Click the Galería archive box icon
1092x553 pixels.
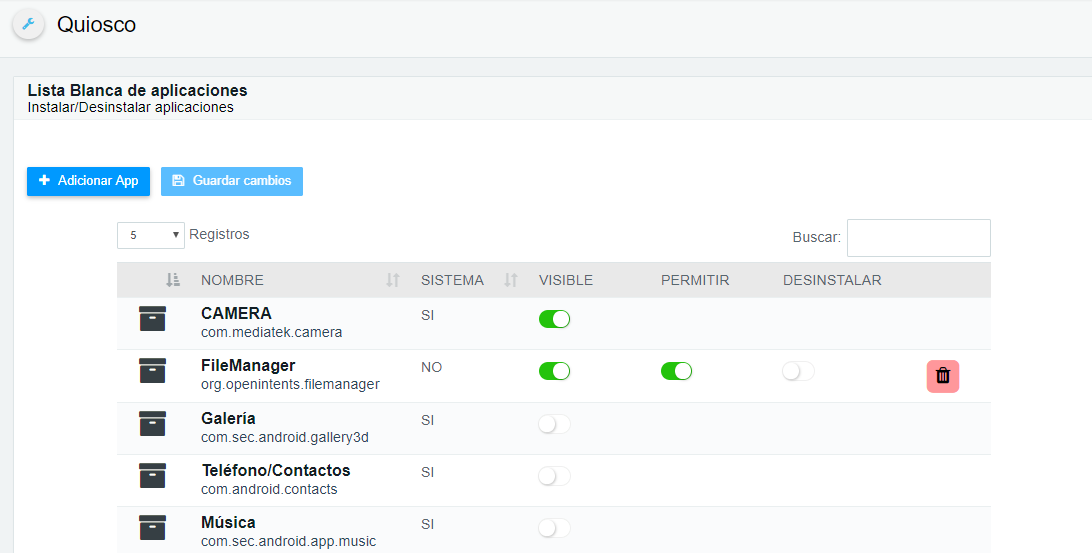(x=153, y=423)
